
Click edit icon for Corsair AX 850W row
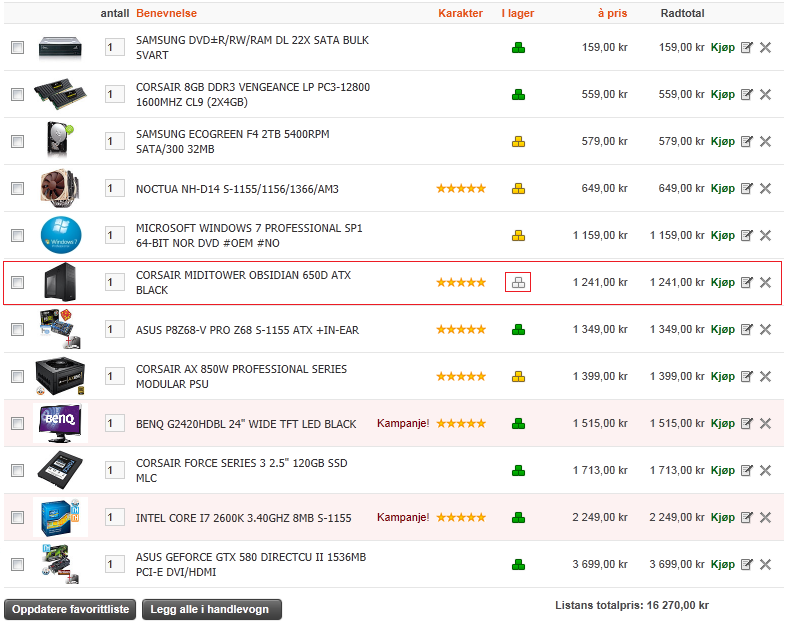click(746, 377)
